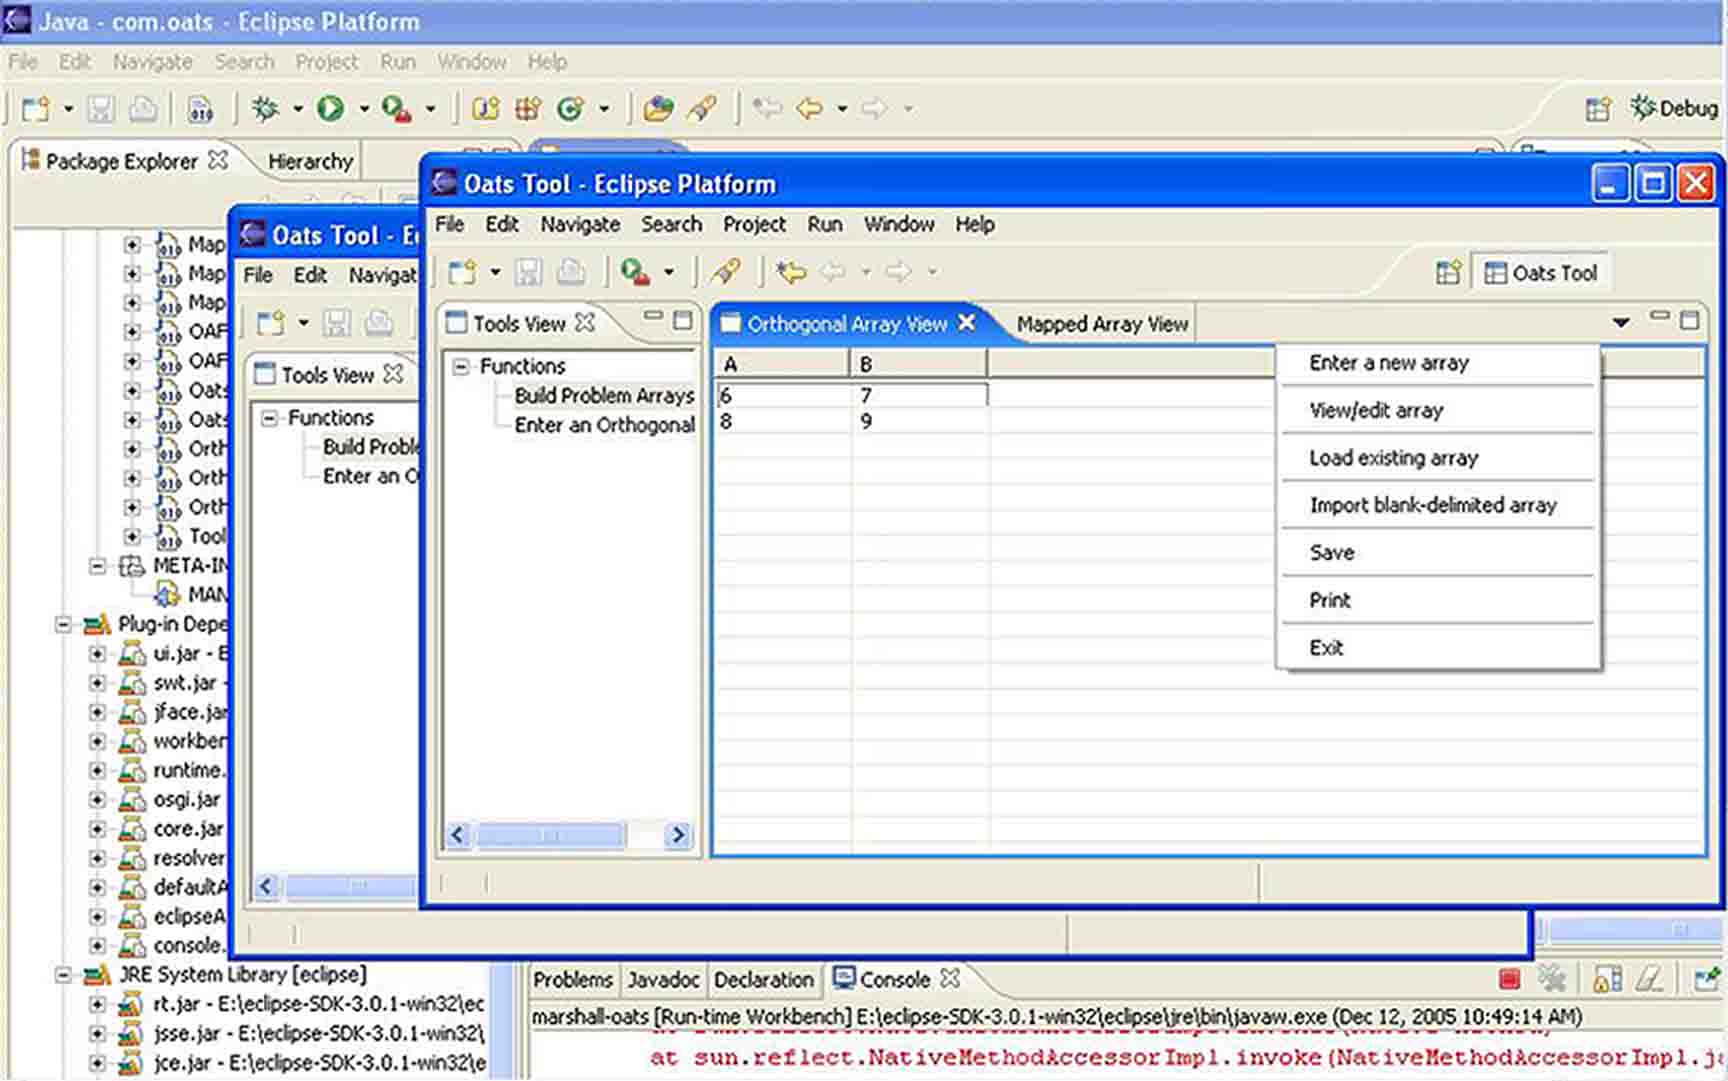Open Navigate menu in front Oats Tool window
This screenshot has width=1728, height=1081.
click(x=580, y=224)
